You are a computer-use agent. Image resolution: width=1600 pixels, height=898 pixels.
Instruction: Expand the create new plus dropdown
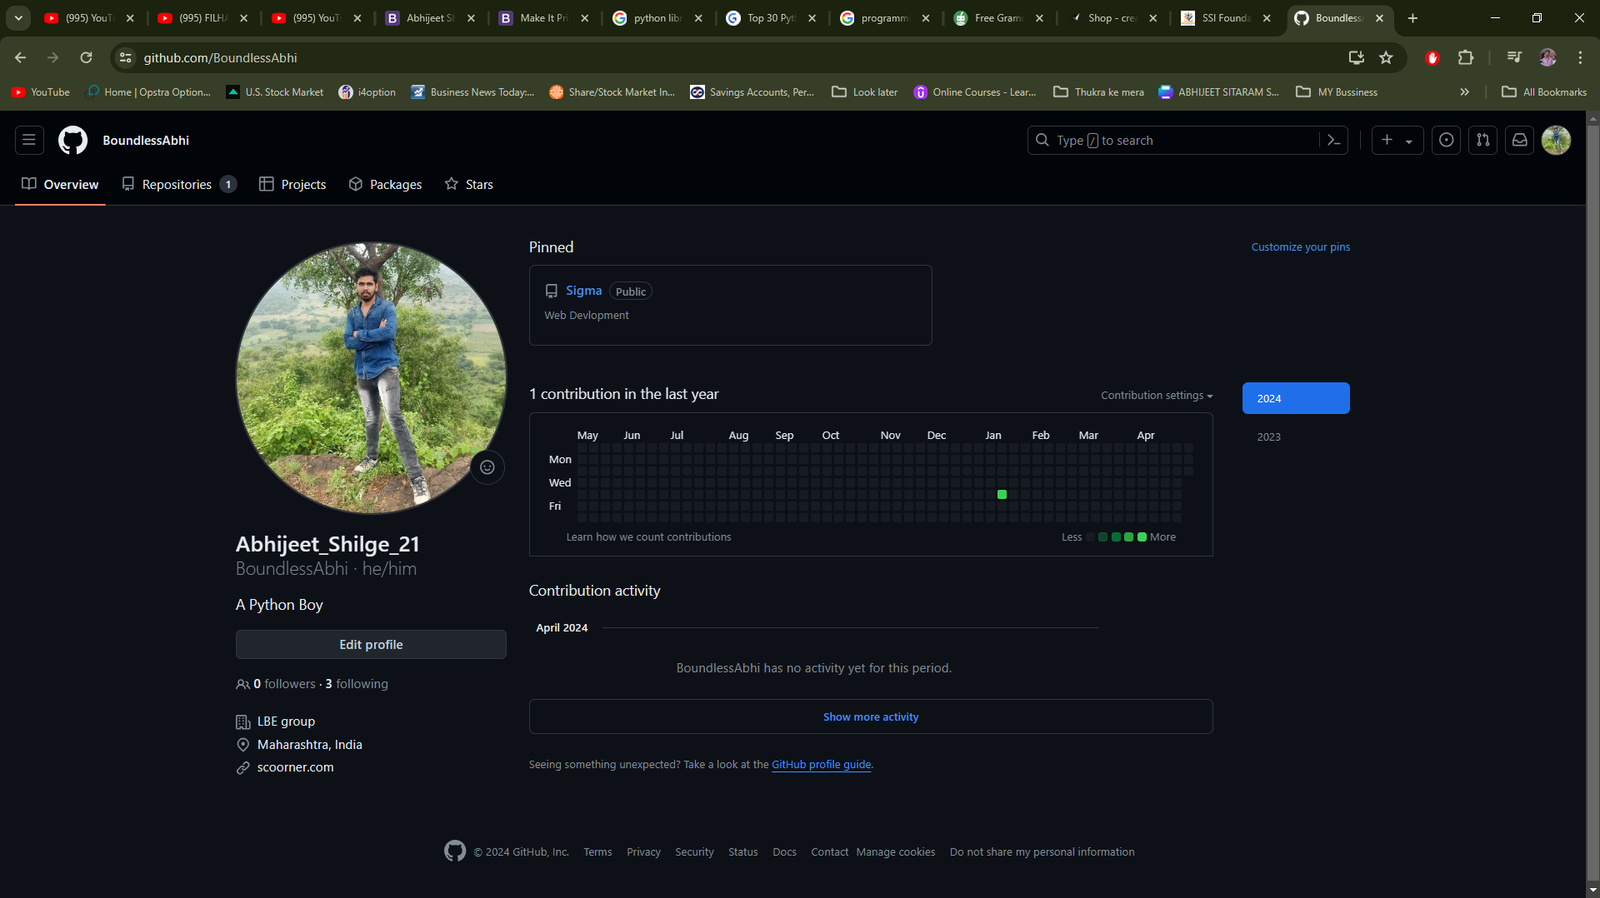tap(1397, 140)
